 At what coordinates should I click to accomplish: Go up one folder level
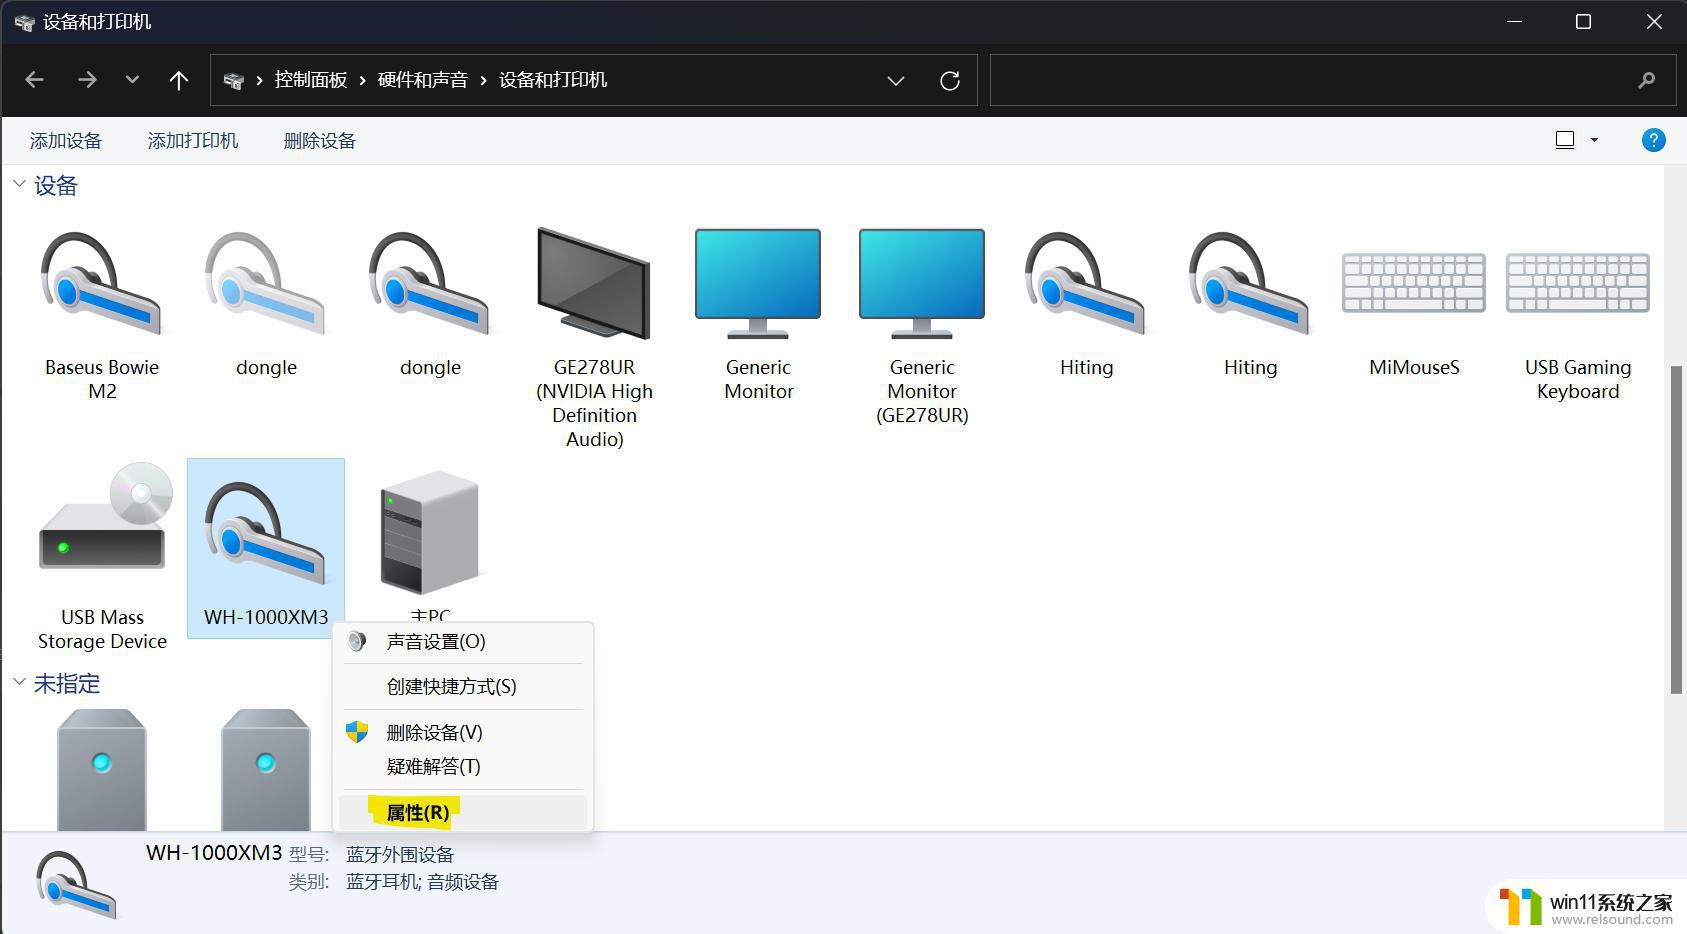(179, 80)
